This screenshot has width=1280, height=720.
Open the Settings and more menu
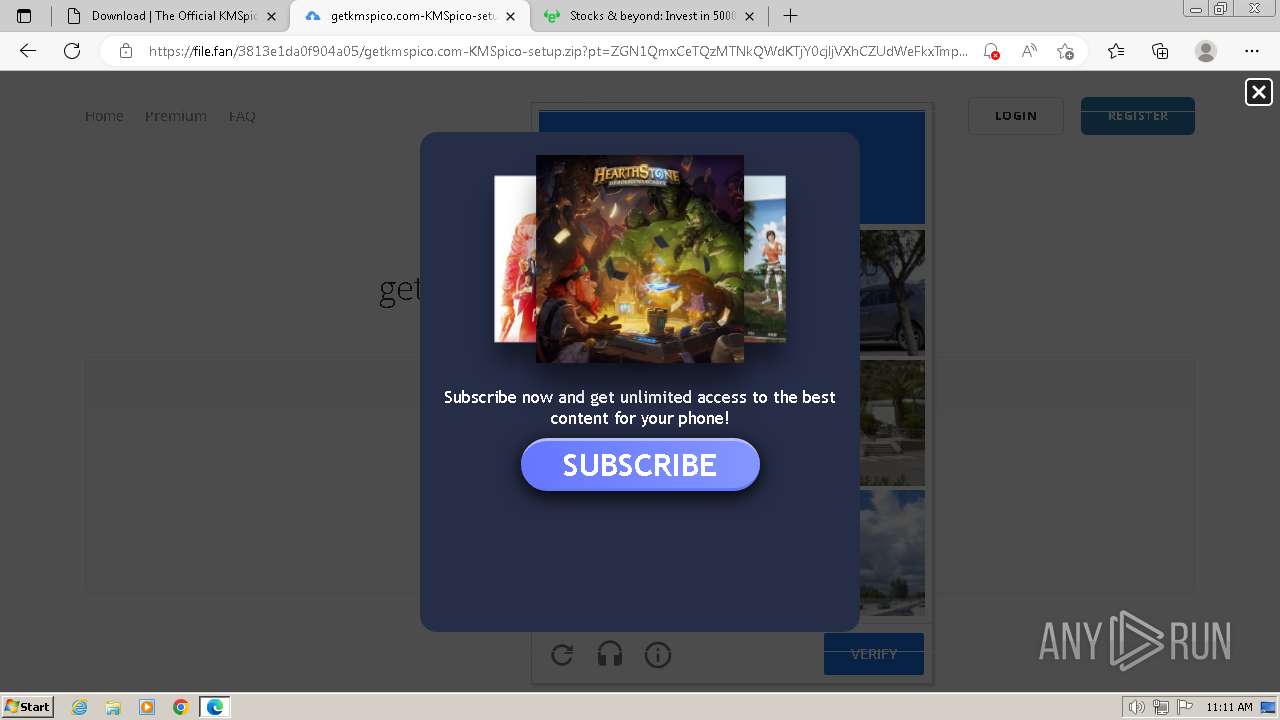[x=1252, y=51]
